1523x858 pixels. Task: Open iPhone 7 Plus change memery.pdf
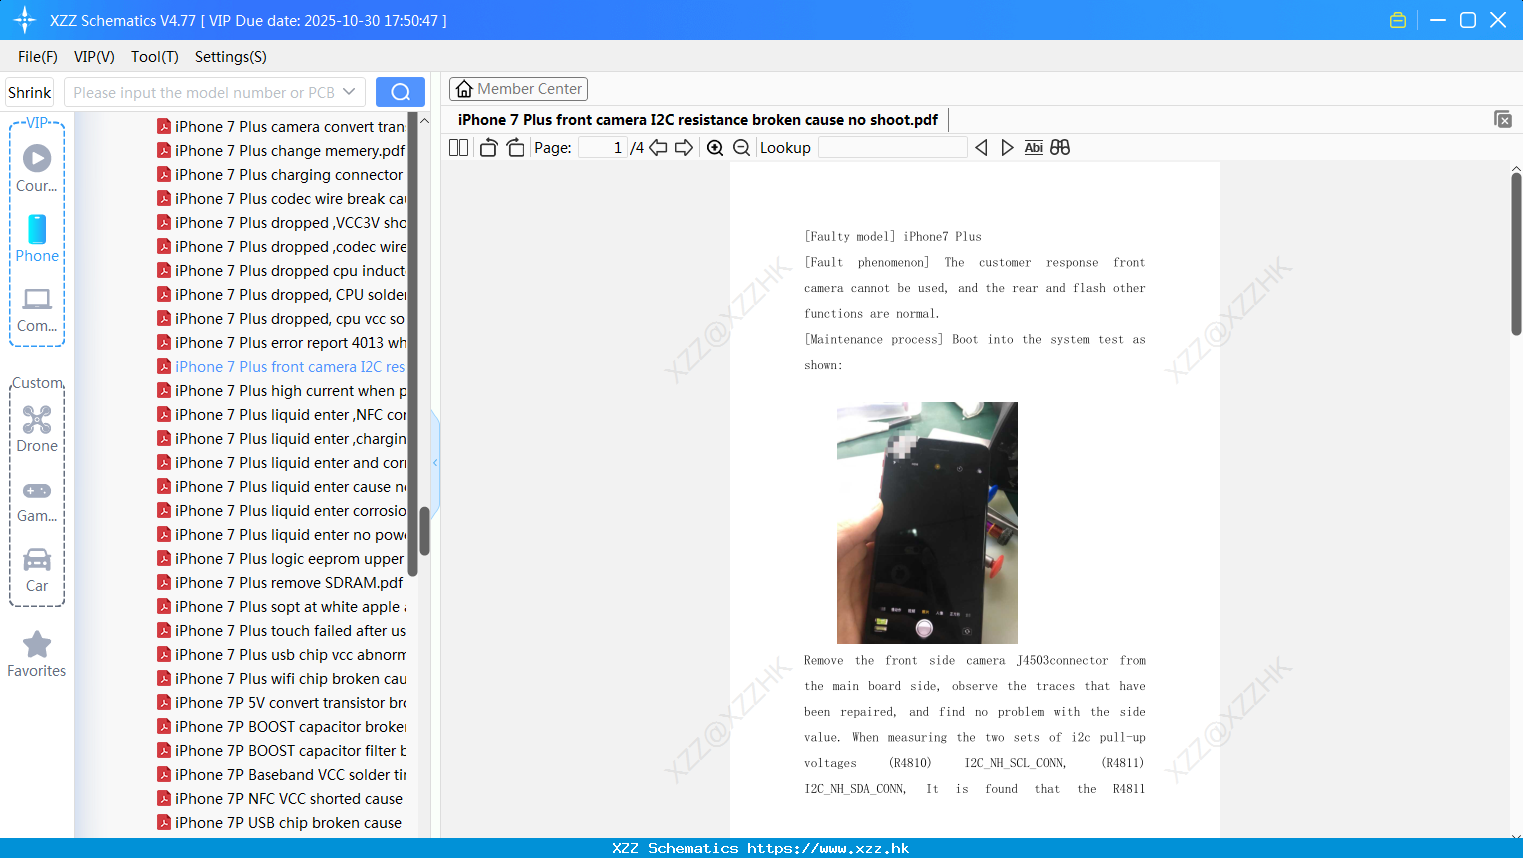tap(281, 151)
